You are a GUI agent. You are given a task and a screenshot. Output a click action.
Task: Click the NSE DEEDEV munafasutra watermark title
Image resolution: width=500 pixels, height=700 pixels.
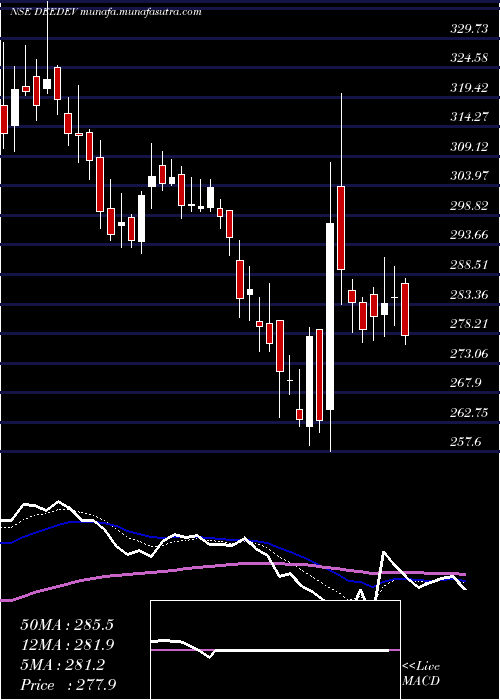(x=105, y=12)
